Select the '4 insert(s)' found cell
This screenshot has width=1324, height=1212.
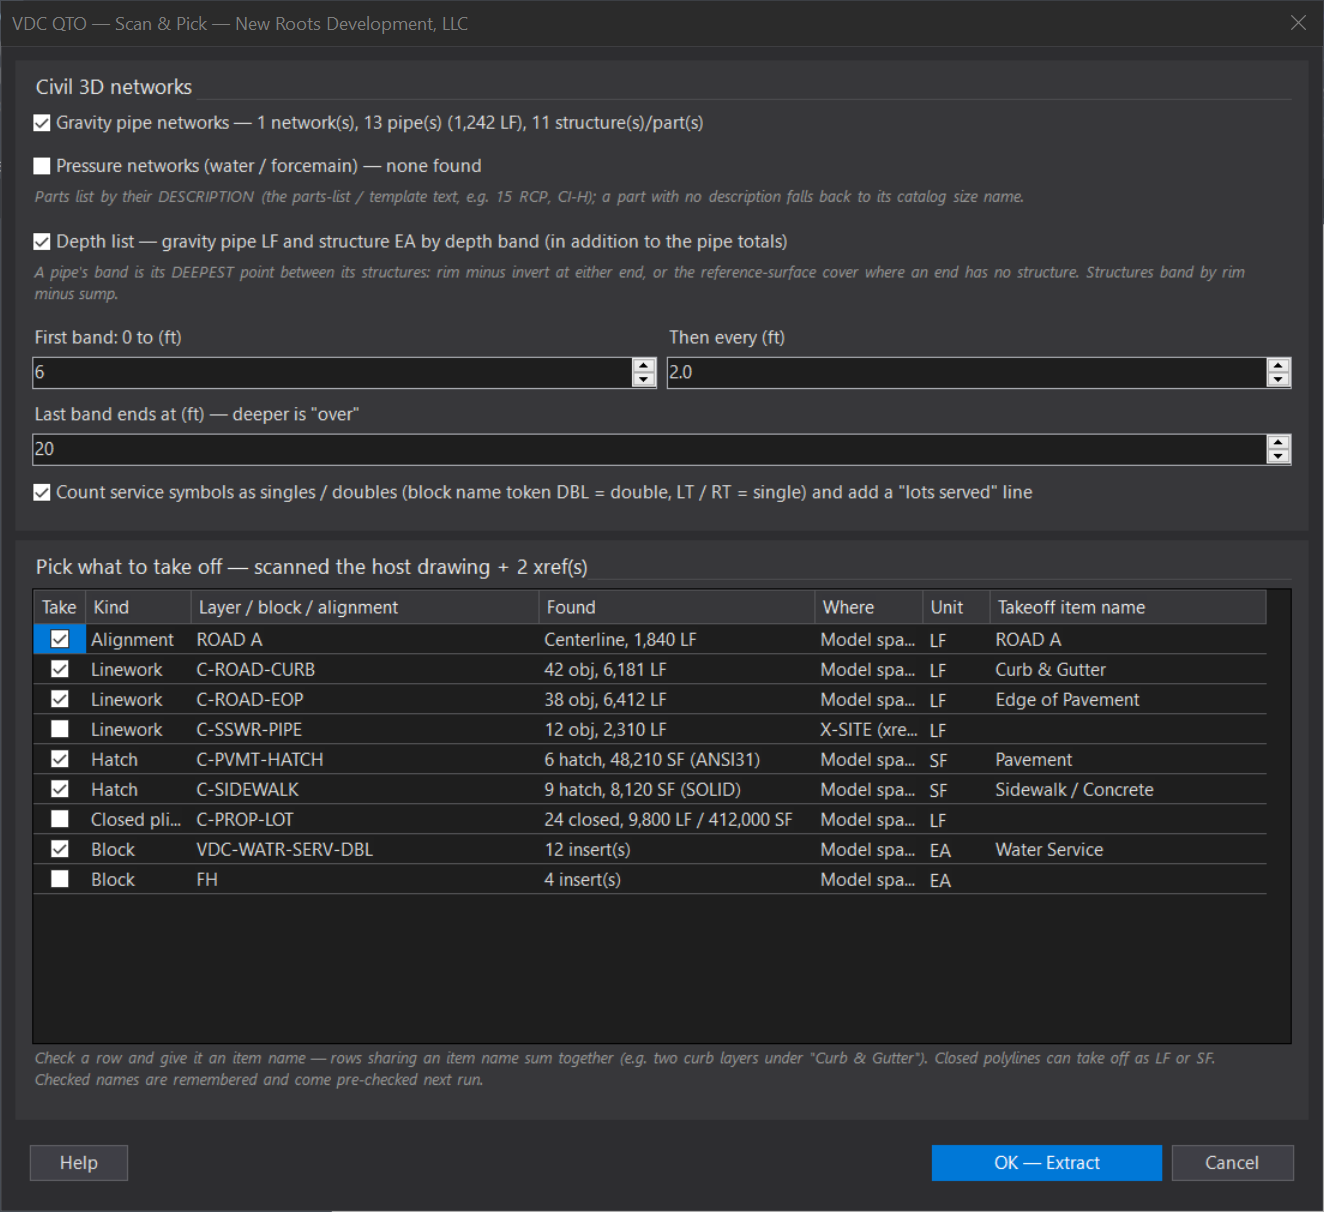(677, 879)
